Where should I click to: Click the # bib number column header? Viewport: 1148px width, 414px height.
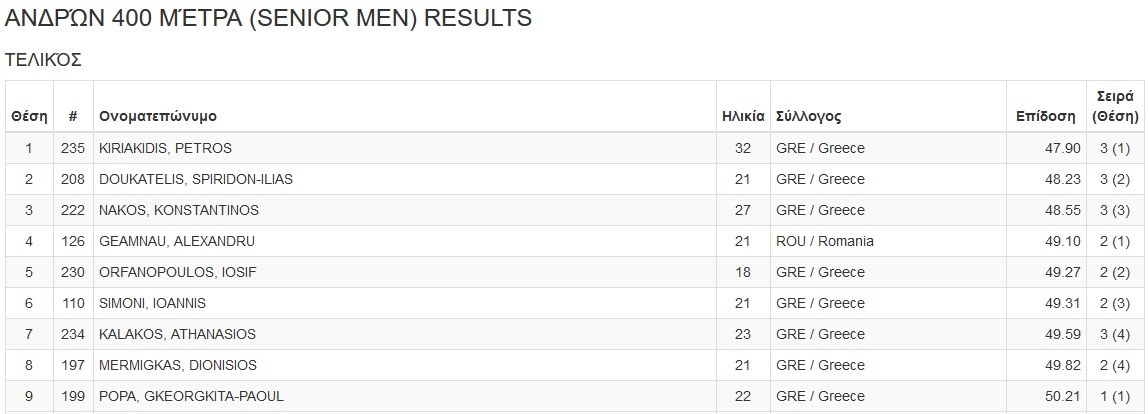point(73,116)
